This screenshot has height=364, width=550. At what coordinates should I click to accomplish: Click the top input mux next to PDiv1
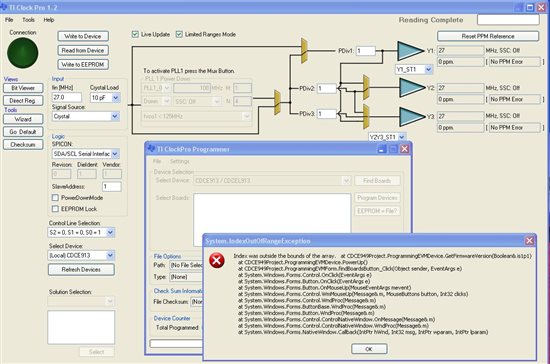[x=304, y=51]
